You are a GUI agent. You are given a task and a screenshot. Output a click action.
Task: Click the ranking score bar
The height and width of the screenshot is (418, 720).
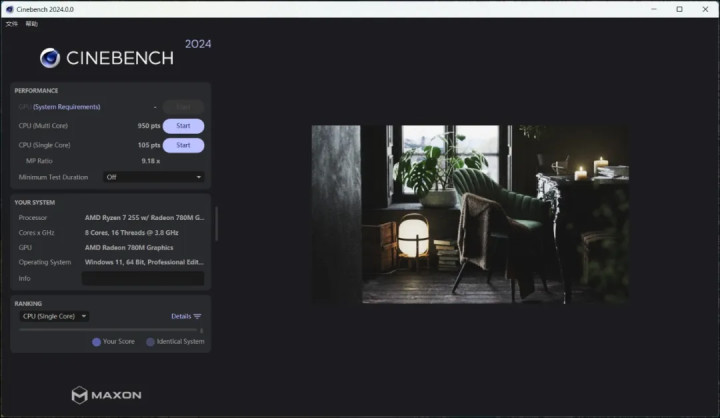click(x=108, y=330)
